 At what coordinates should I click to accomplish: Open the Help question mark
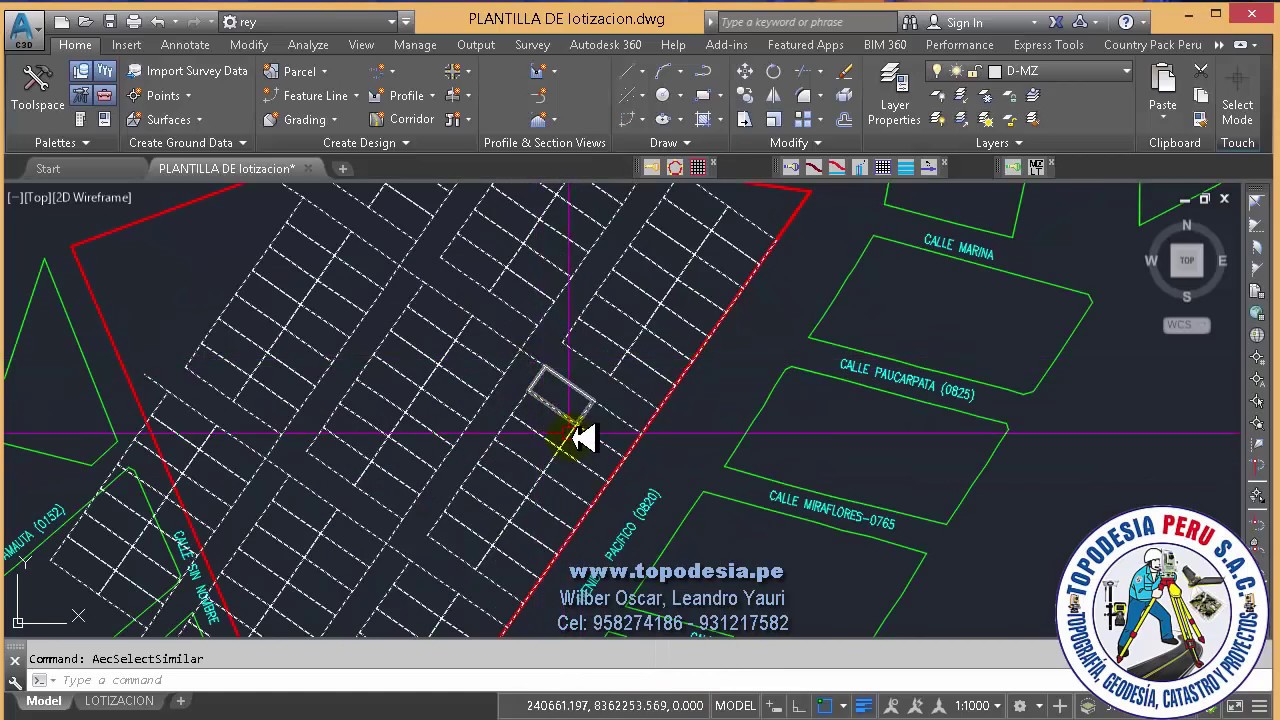point(1126,22)
